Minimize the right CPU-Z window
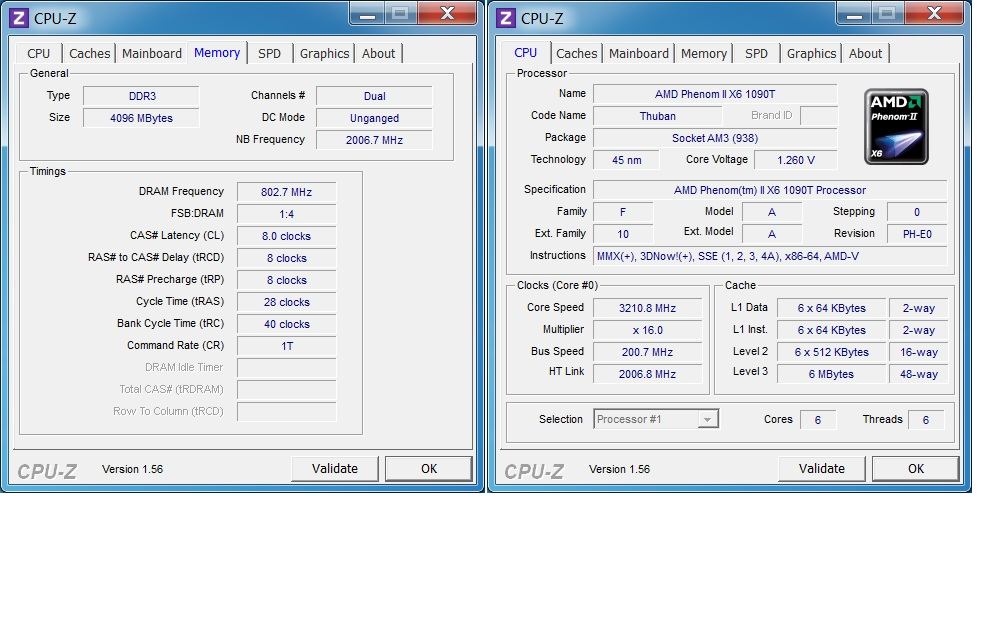This screenshot has width=1008, height=630. [854, 14]
